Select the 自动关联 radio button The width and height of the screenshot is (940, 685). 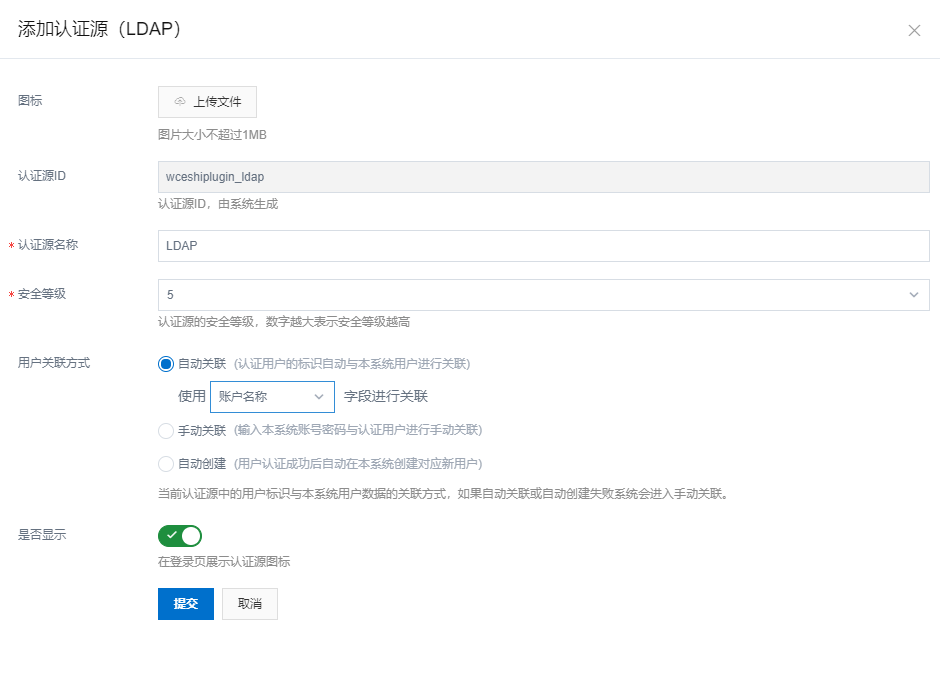166,363
